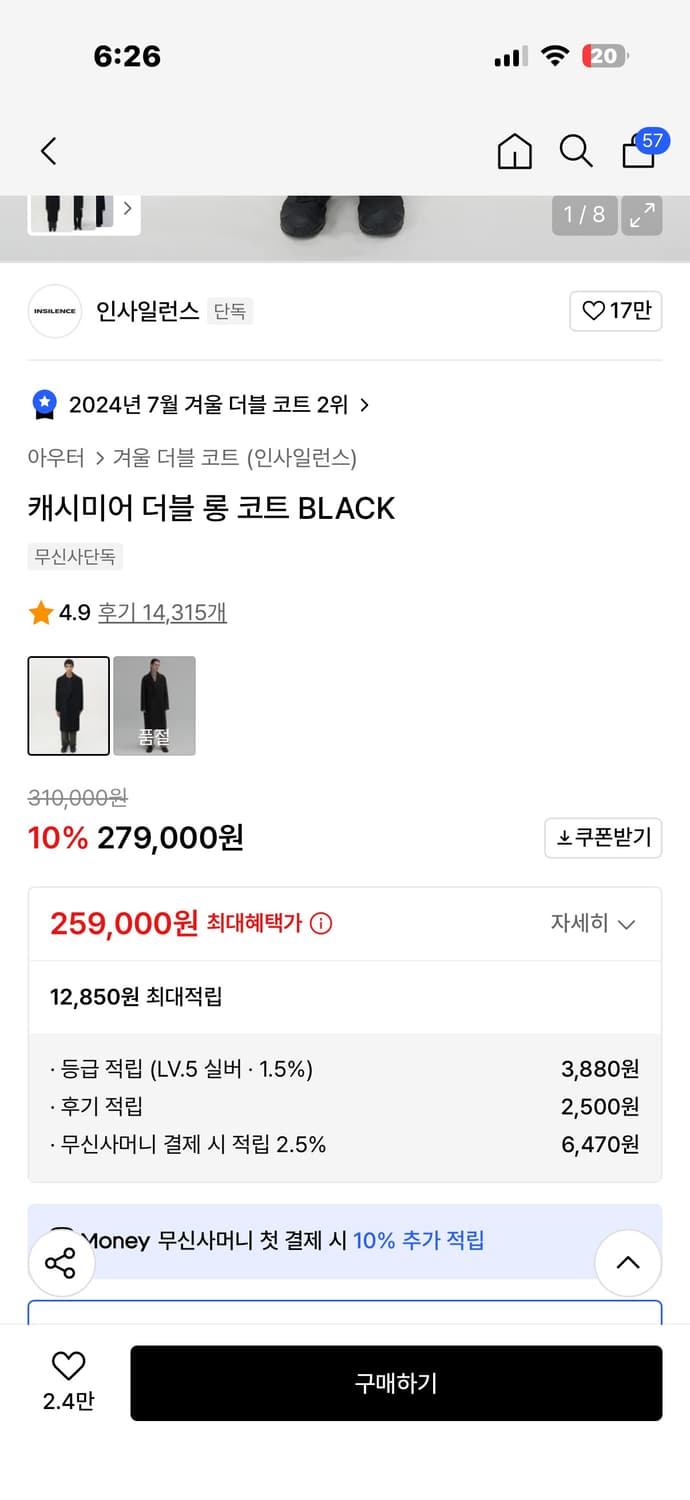Toggle the 17만 brand like heart

616,311
